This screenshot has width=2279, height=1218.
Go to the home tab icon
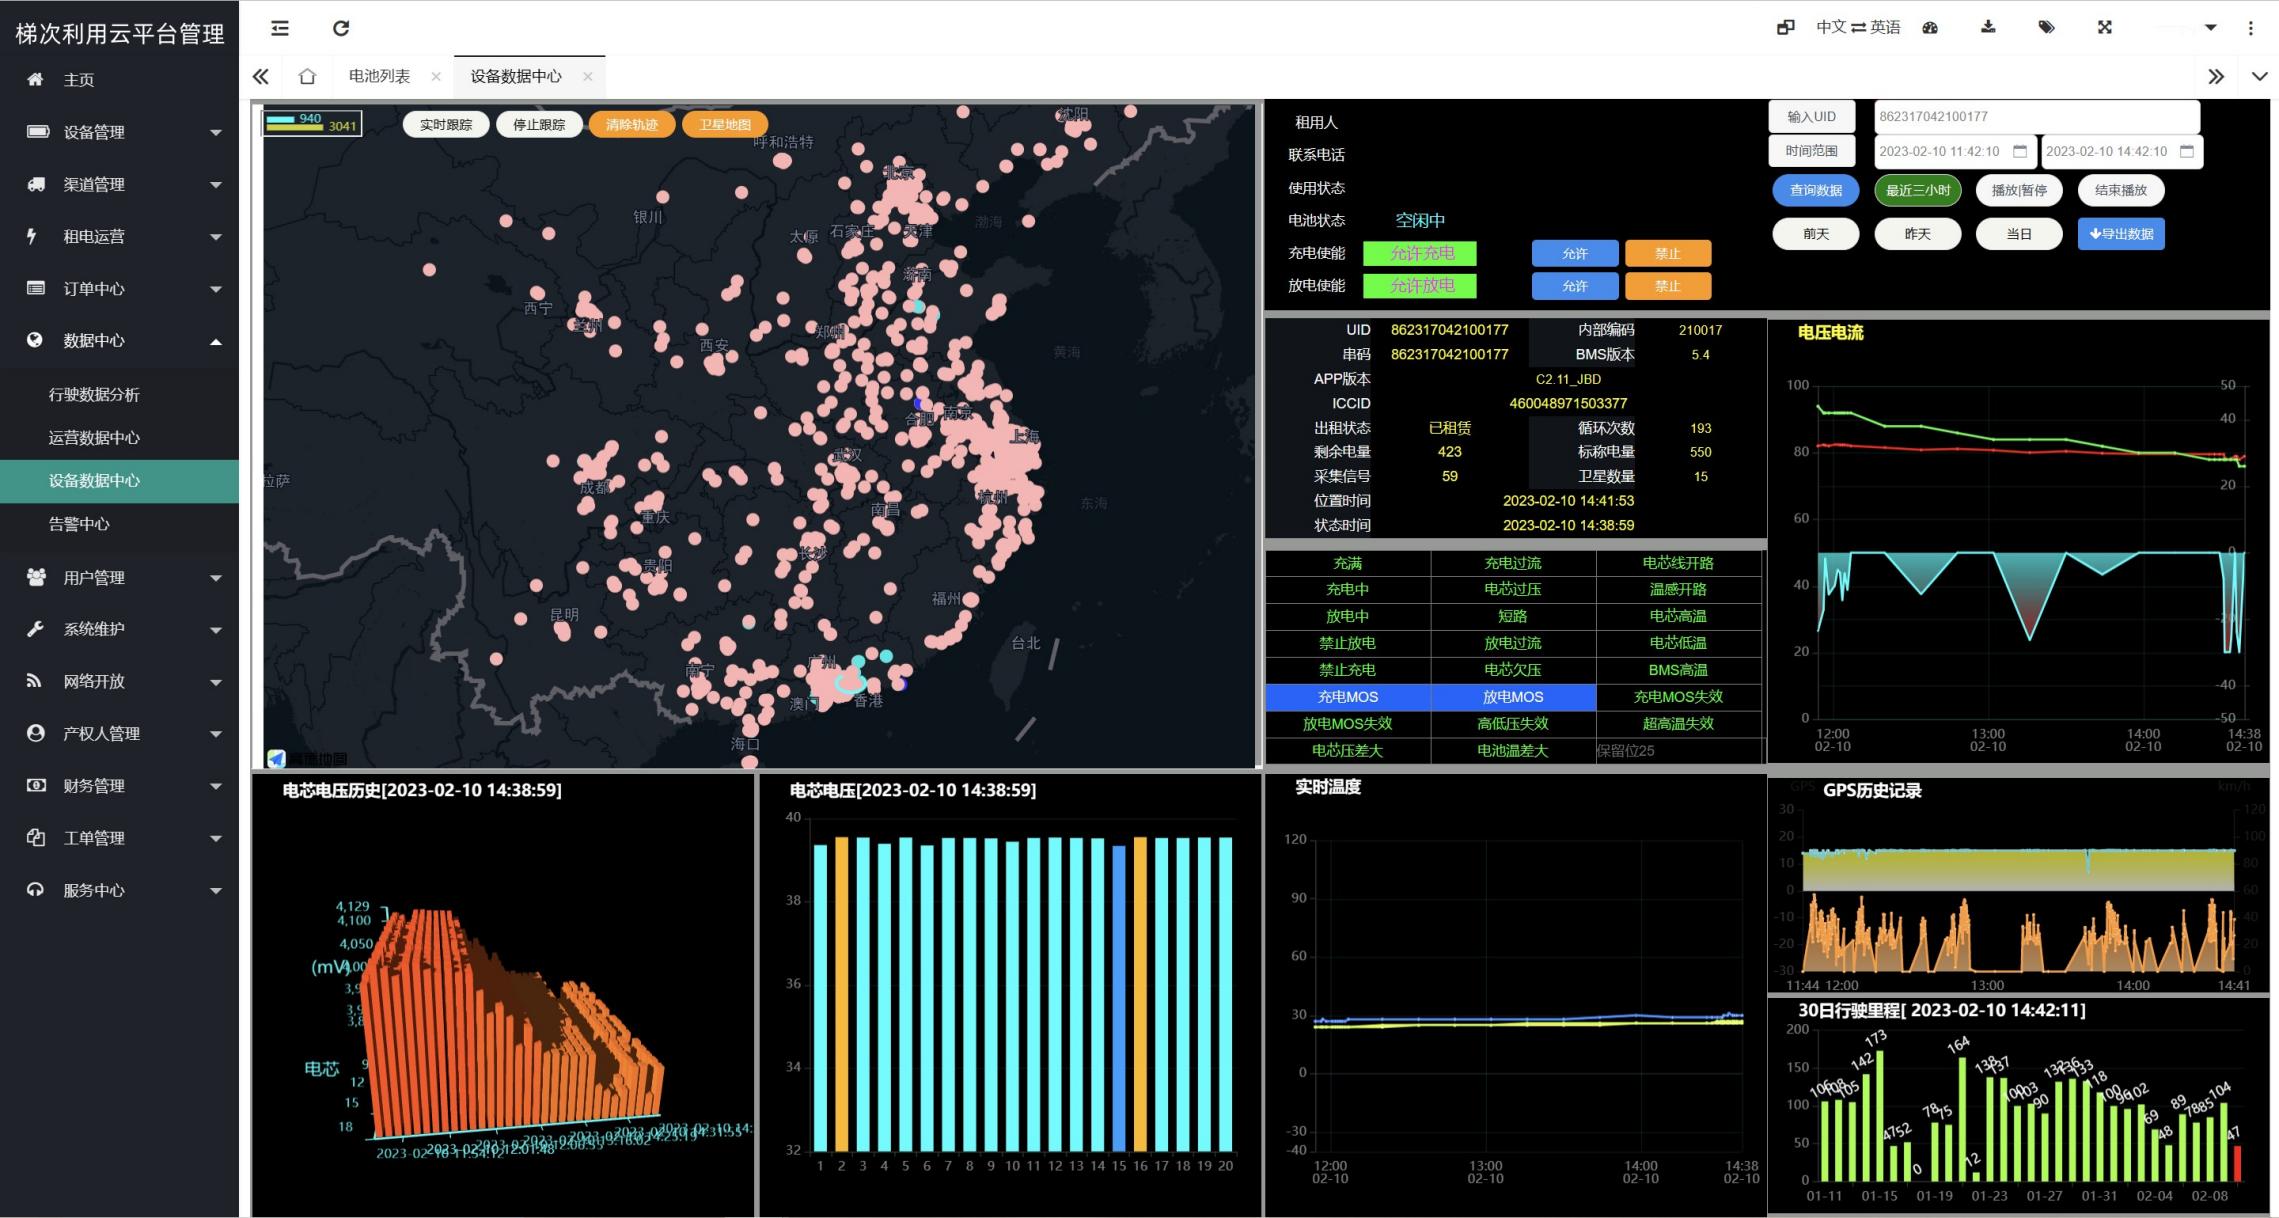pyautogui.click(x=307, y=76)
